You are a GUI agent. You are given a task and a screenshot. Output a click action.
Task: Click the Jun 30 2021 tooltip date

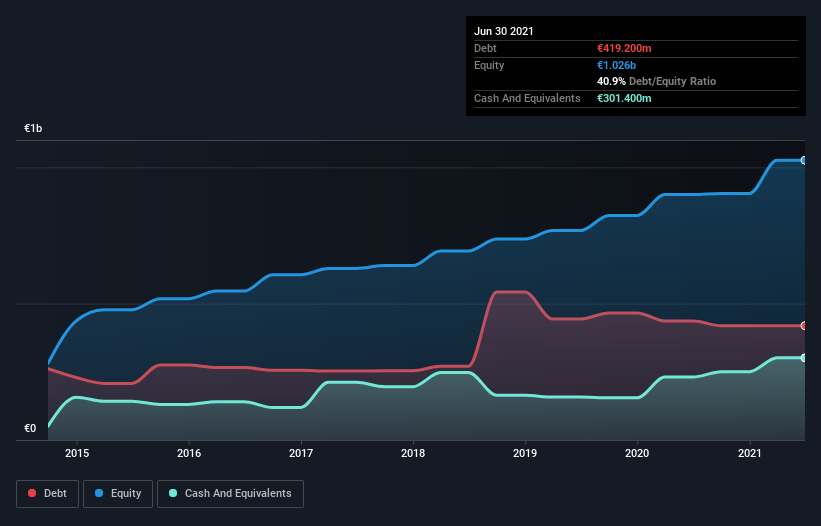pos(504,31)
